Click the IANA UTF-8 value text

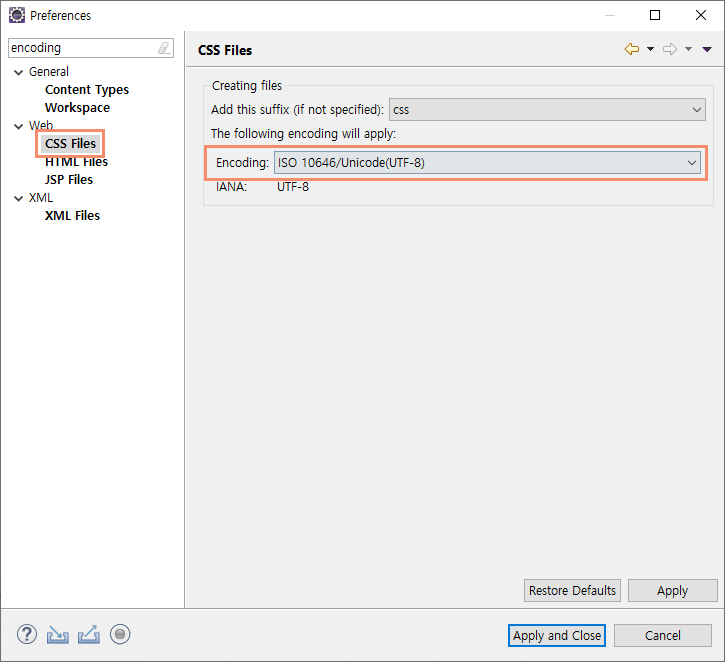[x=293, y=187]
